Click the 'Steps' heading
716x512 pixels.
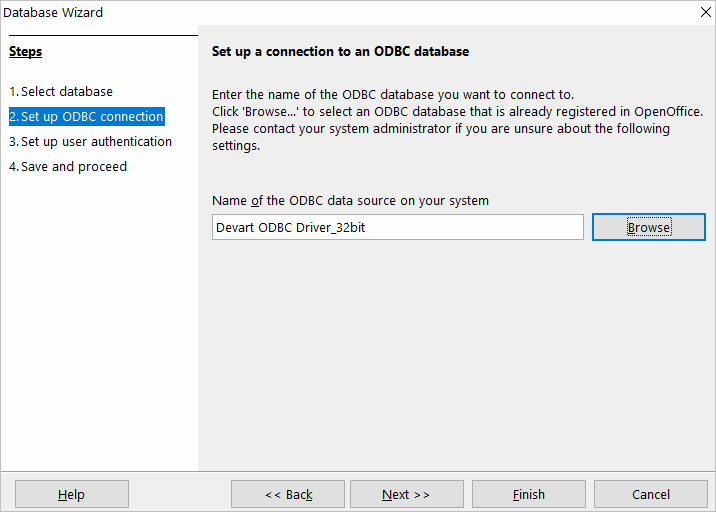[26, 51]
